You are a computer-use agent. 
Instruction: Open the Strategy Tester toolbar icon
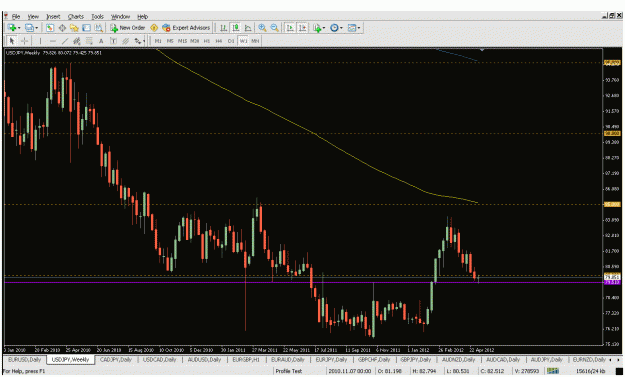point(98,28)
